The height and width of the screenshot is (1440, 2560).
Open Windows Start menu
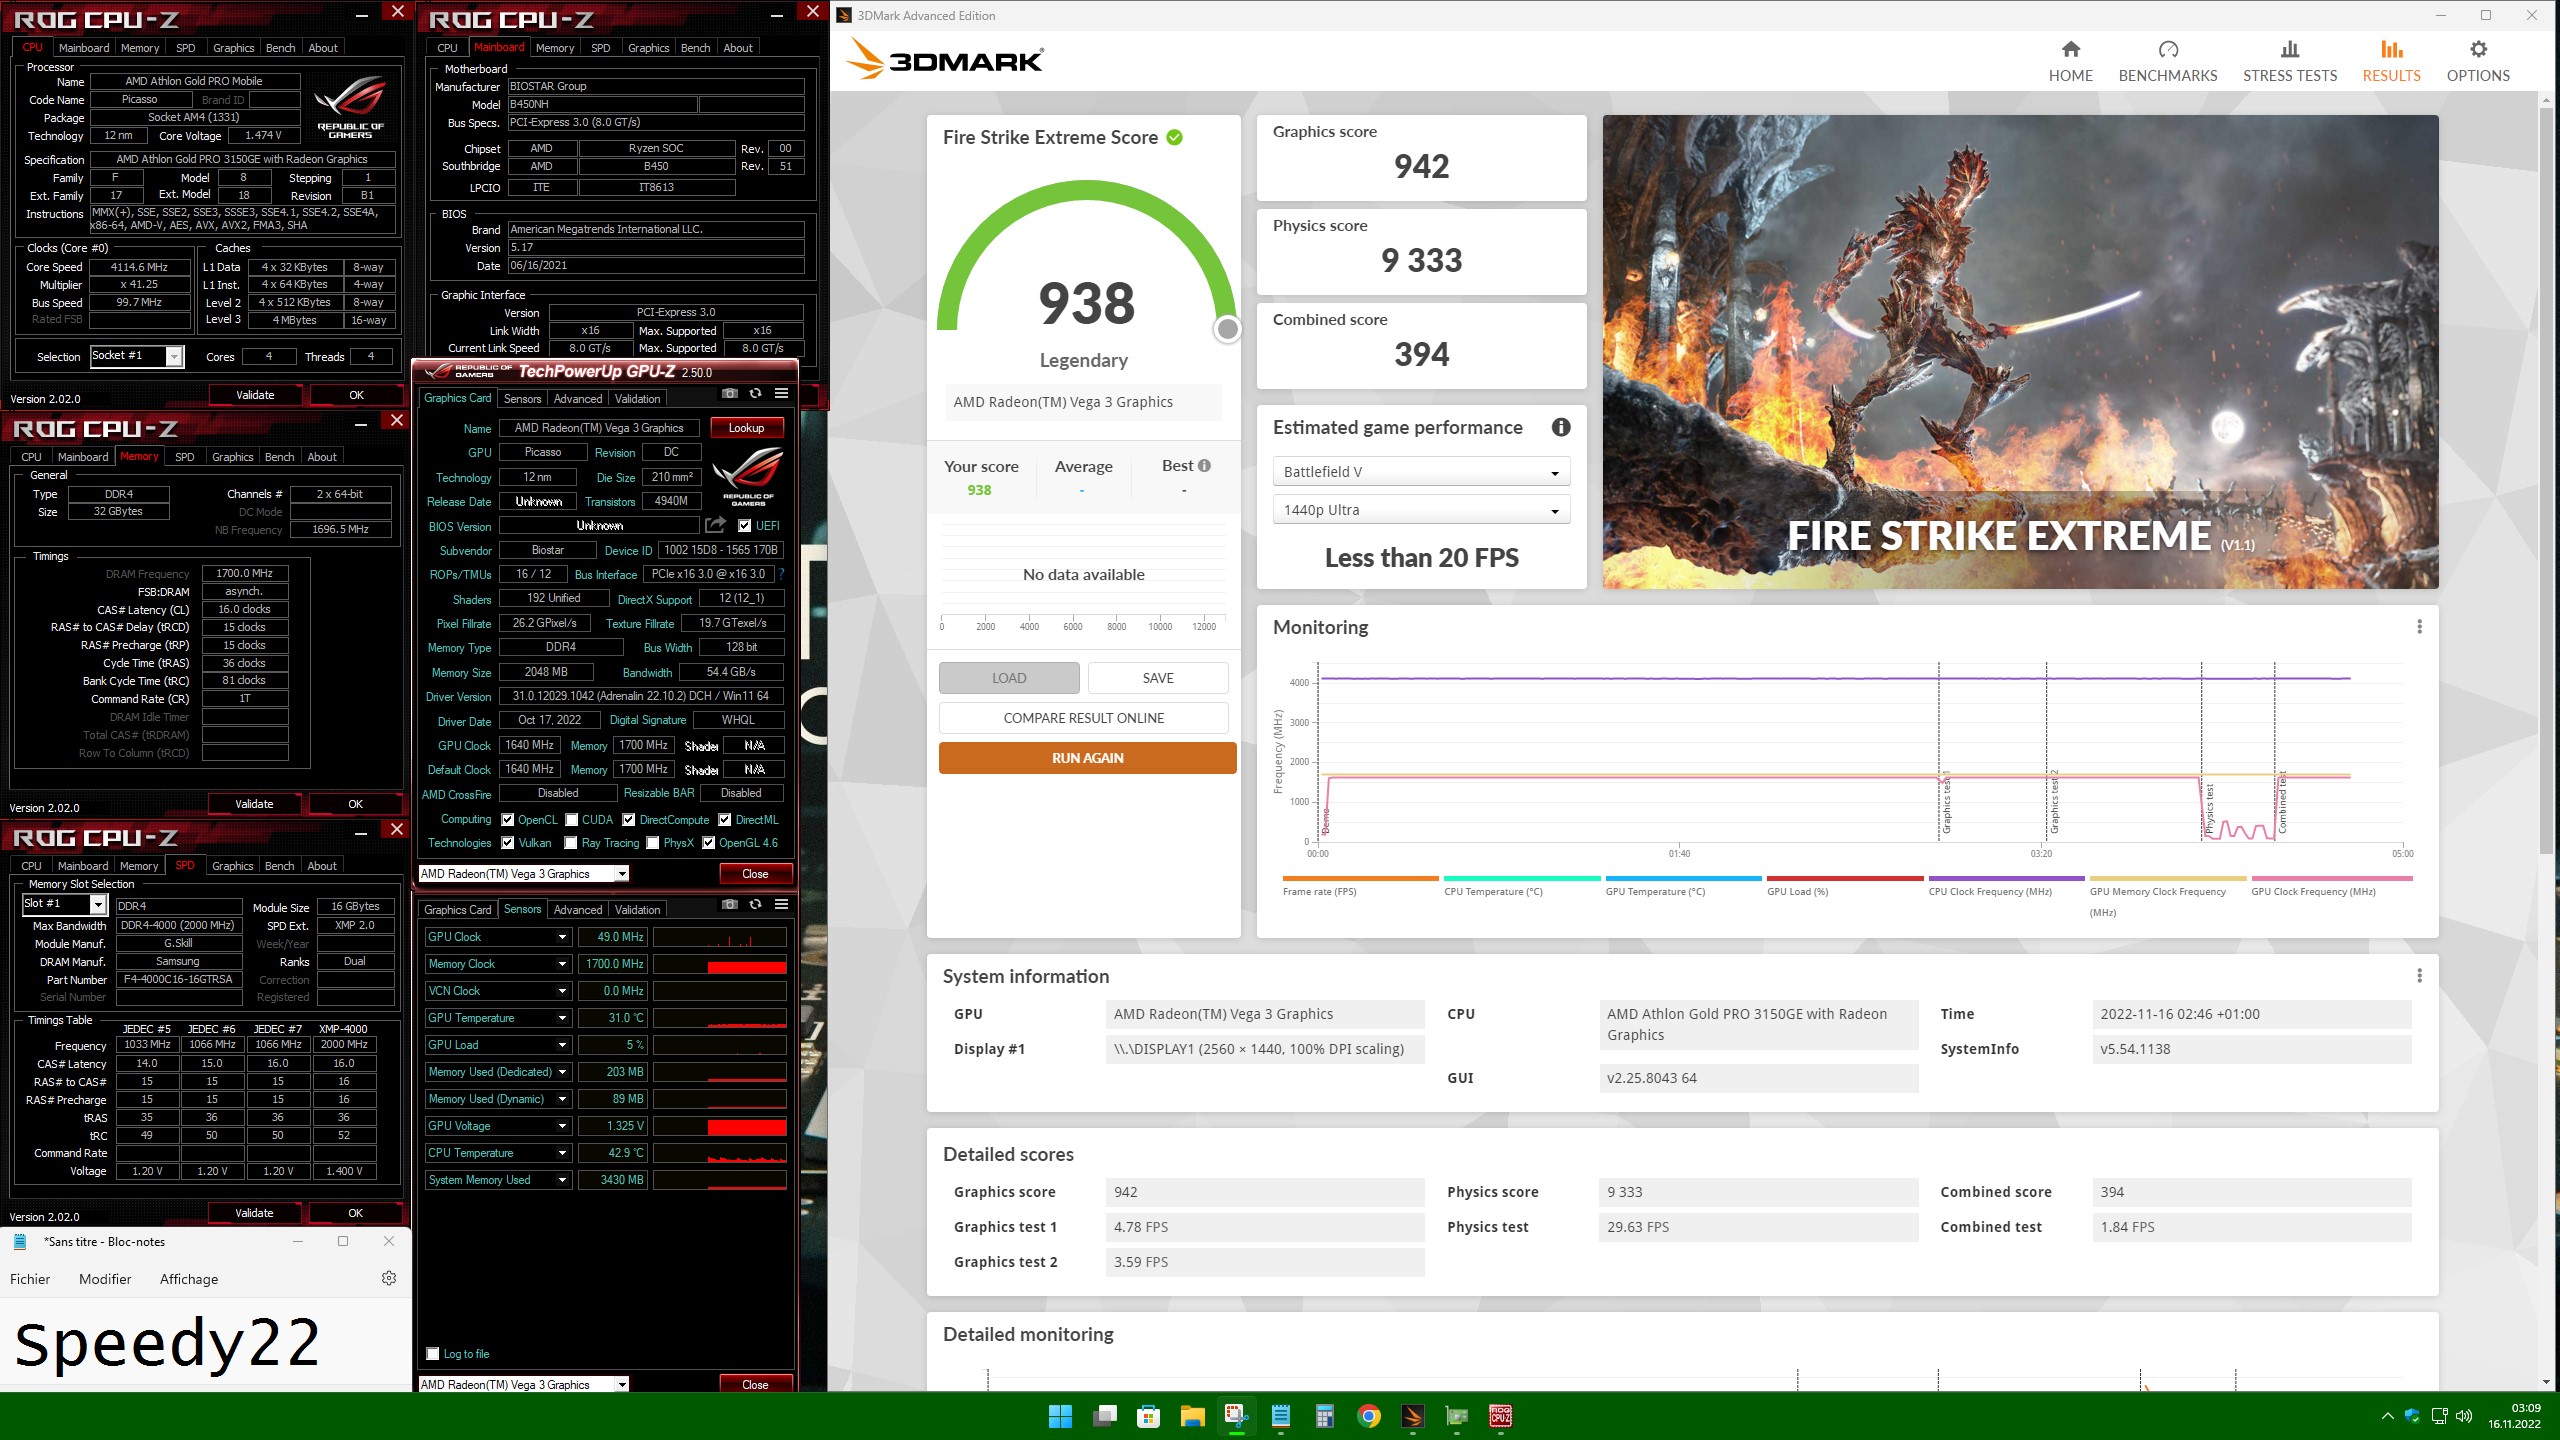[1060, 1416]
